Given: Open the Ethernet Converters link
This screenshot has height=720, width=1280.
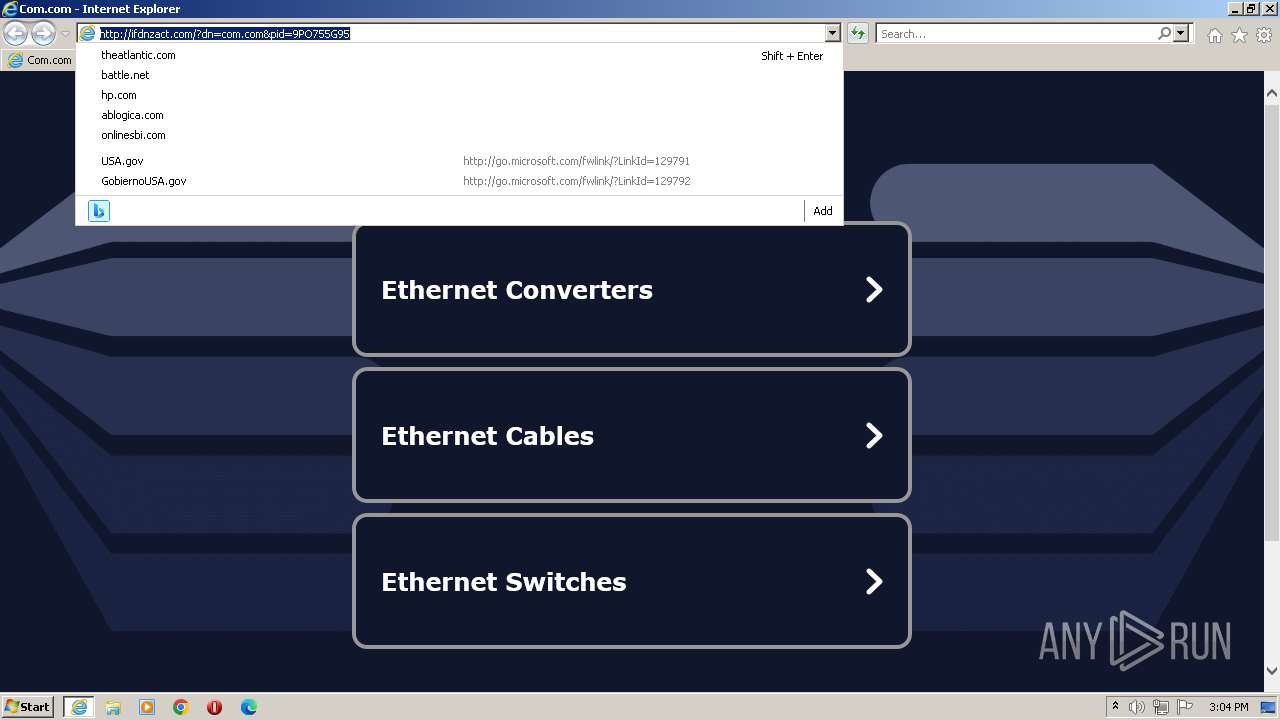Looking at the screenshot, I should (x=632, y=290).
